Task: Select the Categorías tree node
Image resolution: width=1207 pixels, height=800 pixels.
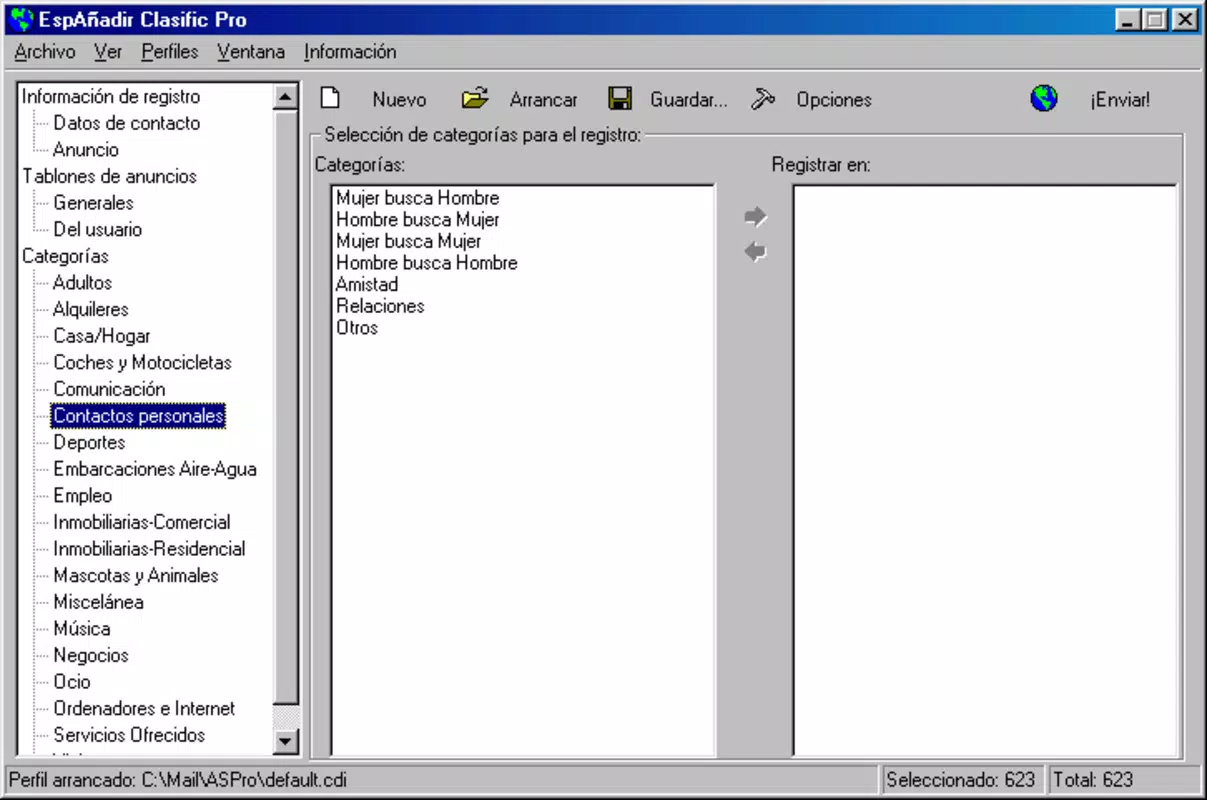Action: pyautogui.click(x=66, y=256)
